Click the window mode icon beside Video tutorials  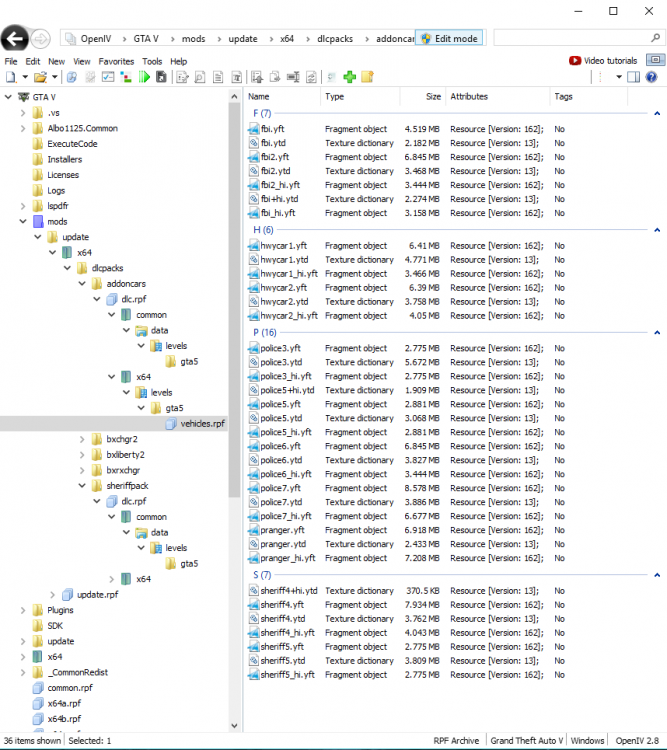(656, 60)
